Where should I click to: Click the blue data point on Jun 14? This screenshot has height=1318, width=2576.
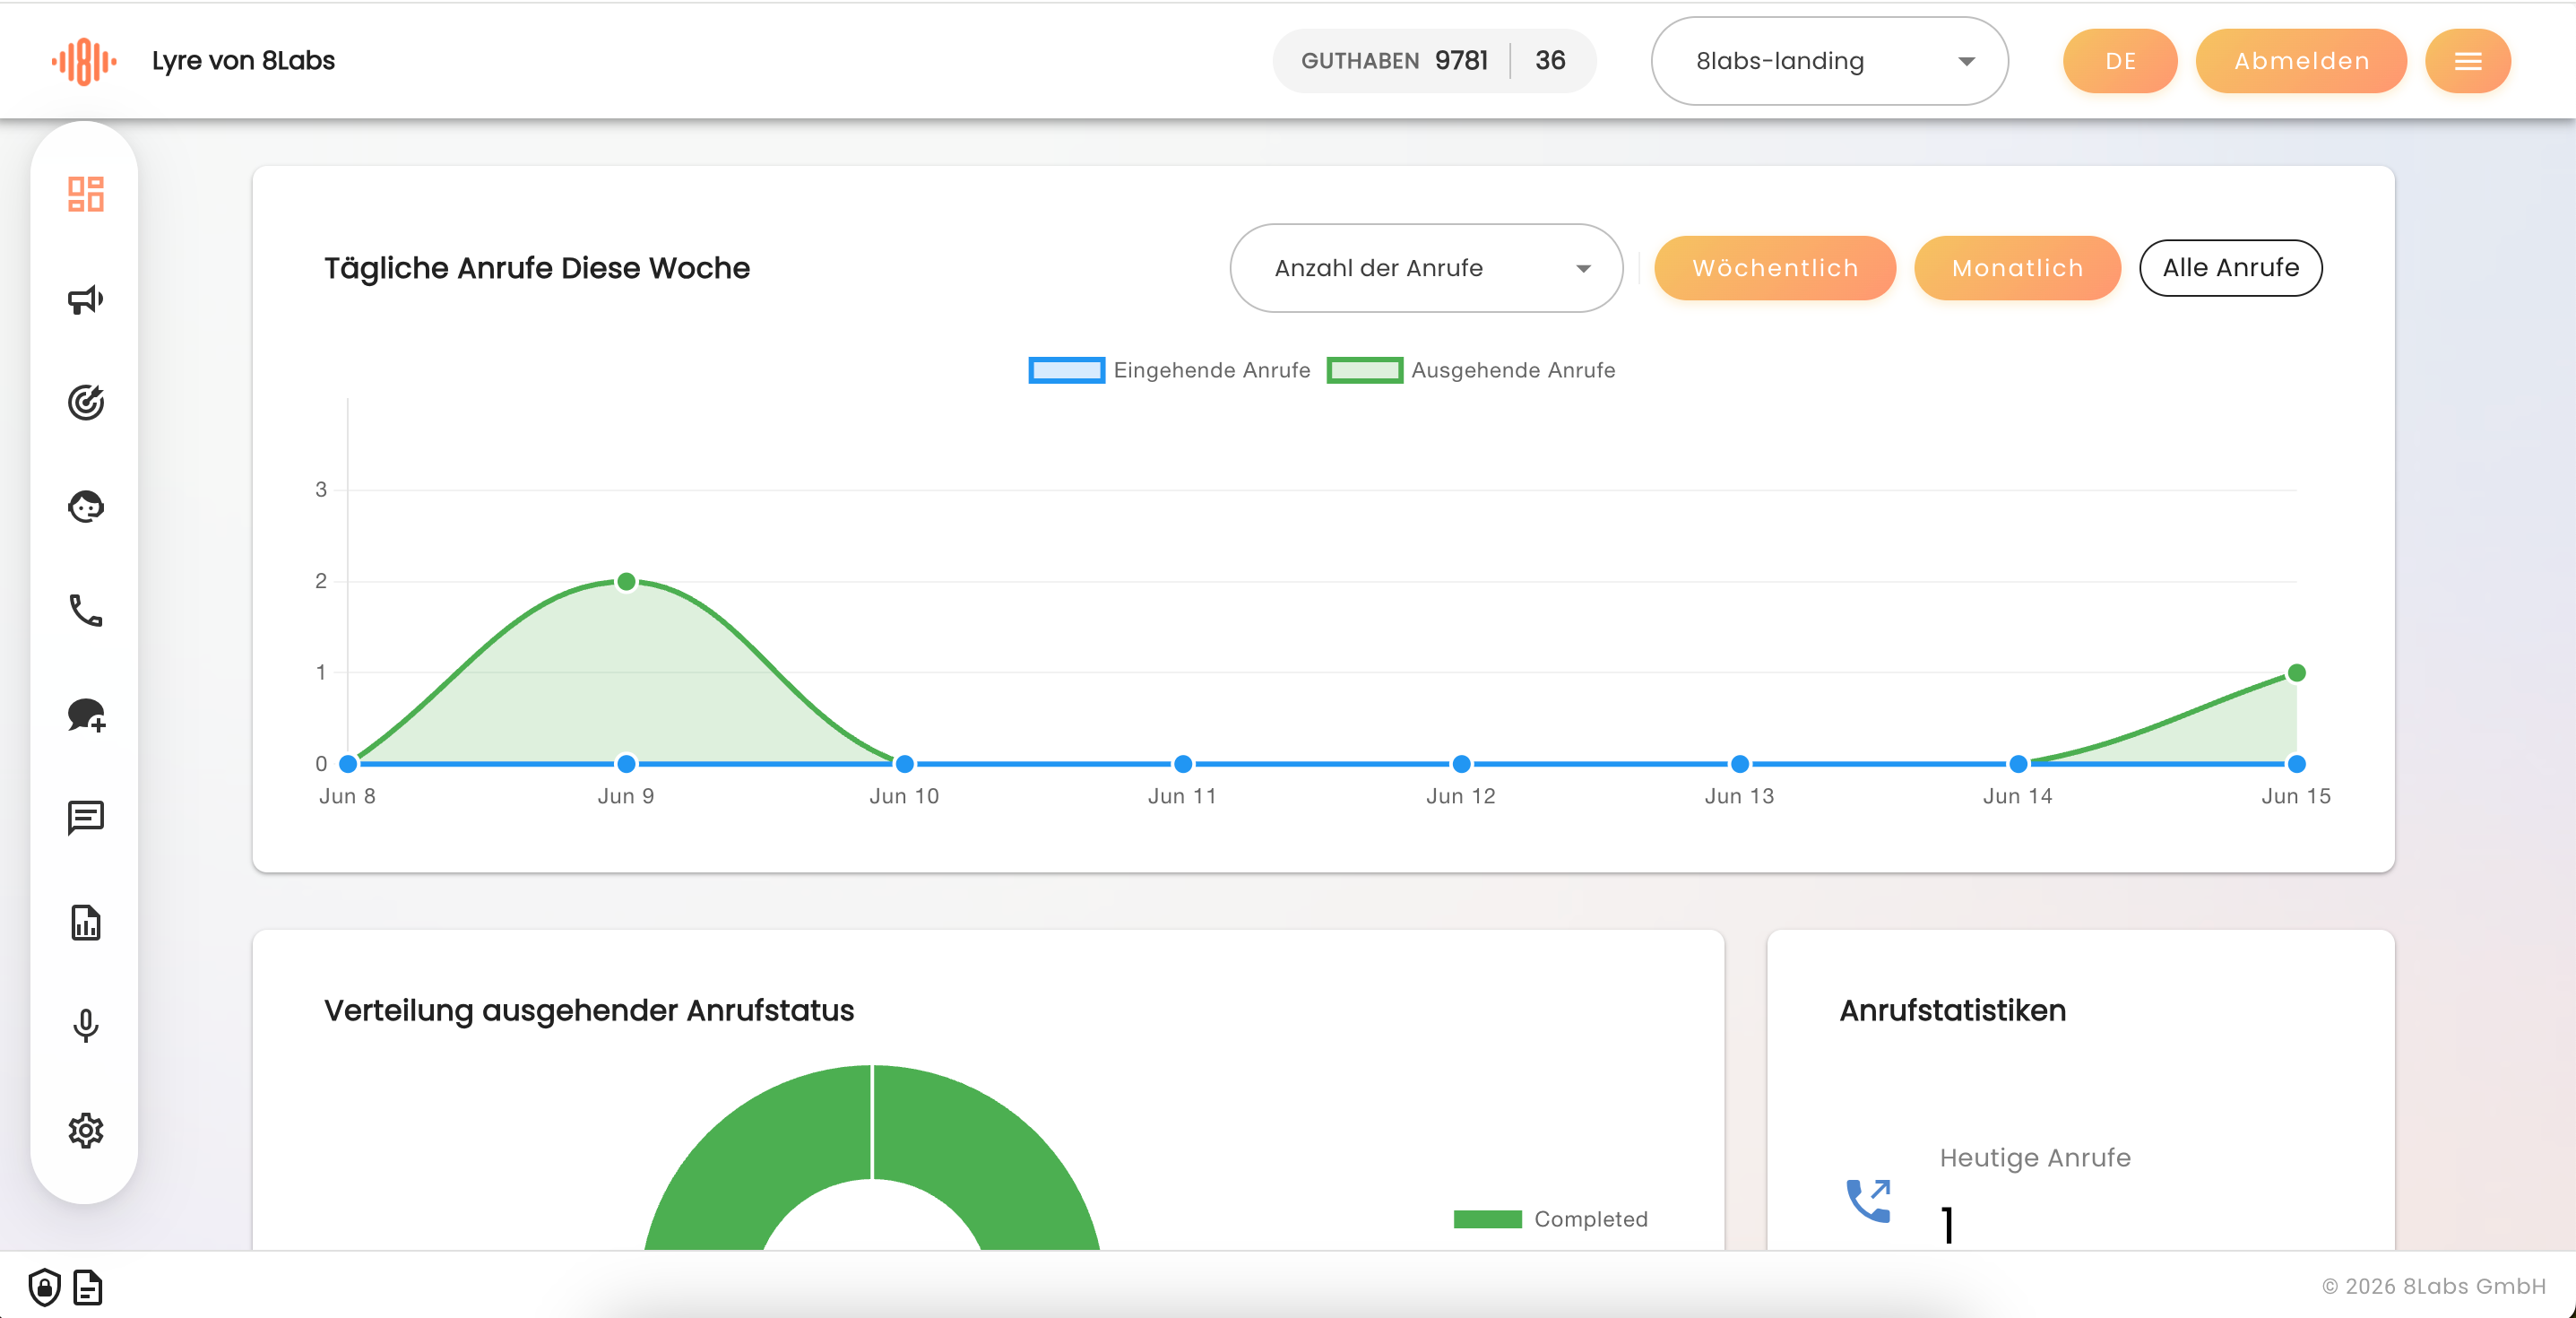point(2018,764)
